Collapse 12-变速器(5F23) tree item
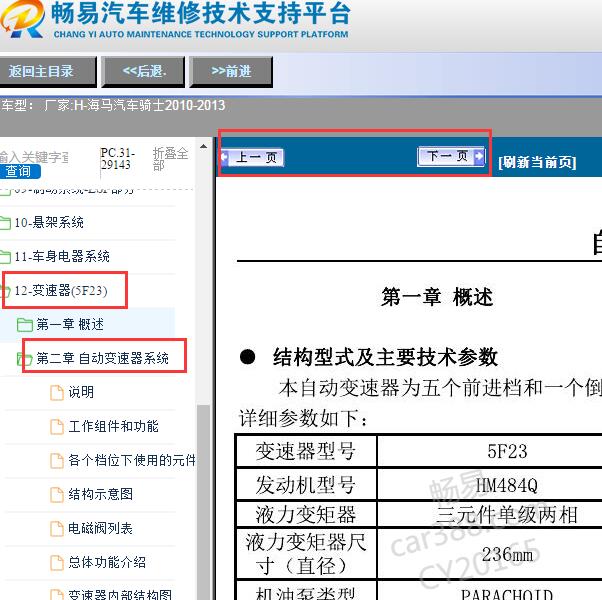 click(61, 291)
